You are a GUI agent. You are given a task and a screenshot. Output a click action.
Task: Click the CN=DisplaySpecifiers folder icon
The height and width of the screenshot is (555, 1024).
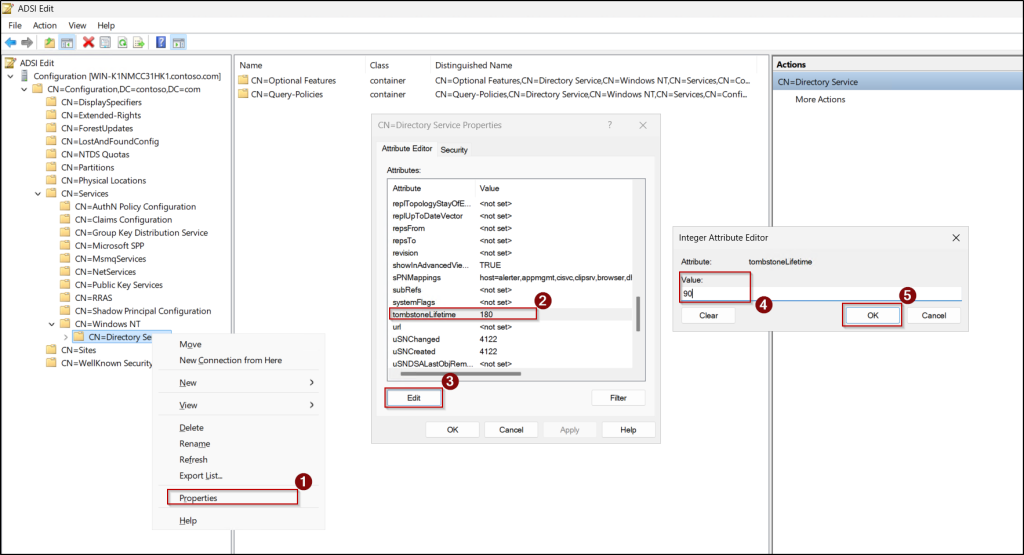[x=51, y=102]
